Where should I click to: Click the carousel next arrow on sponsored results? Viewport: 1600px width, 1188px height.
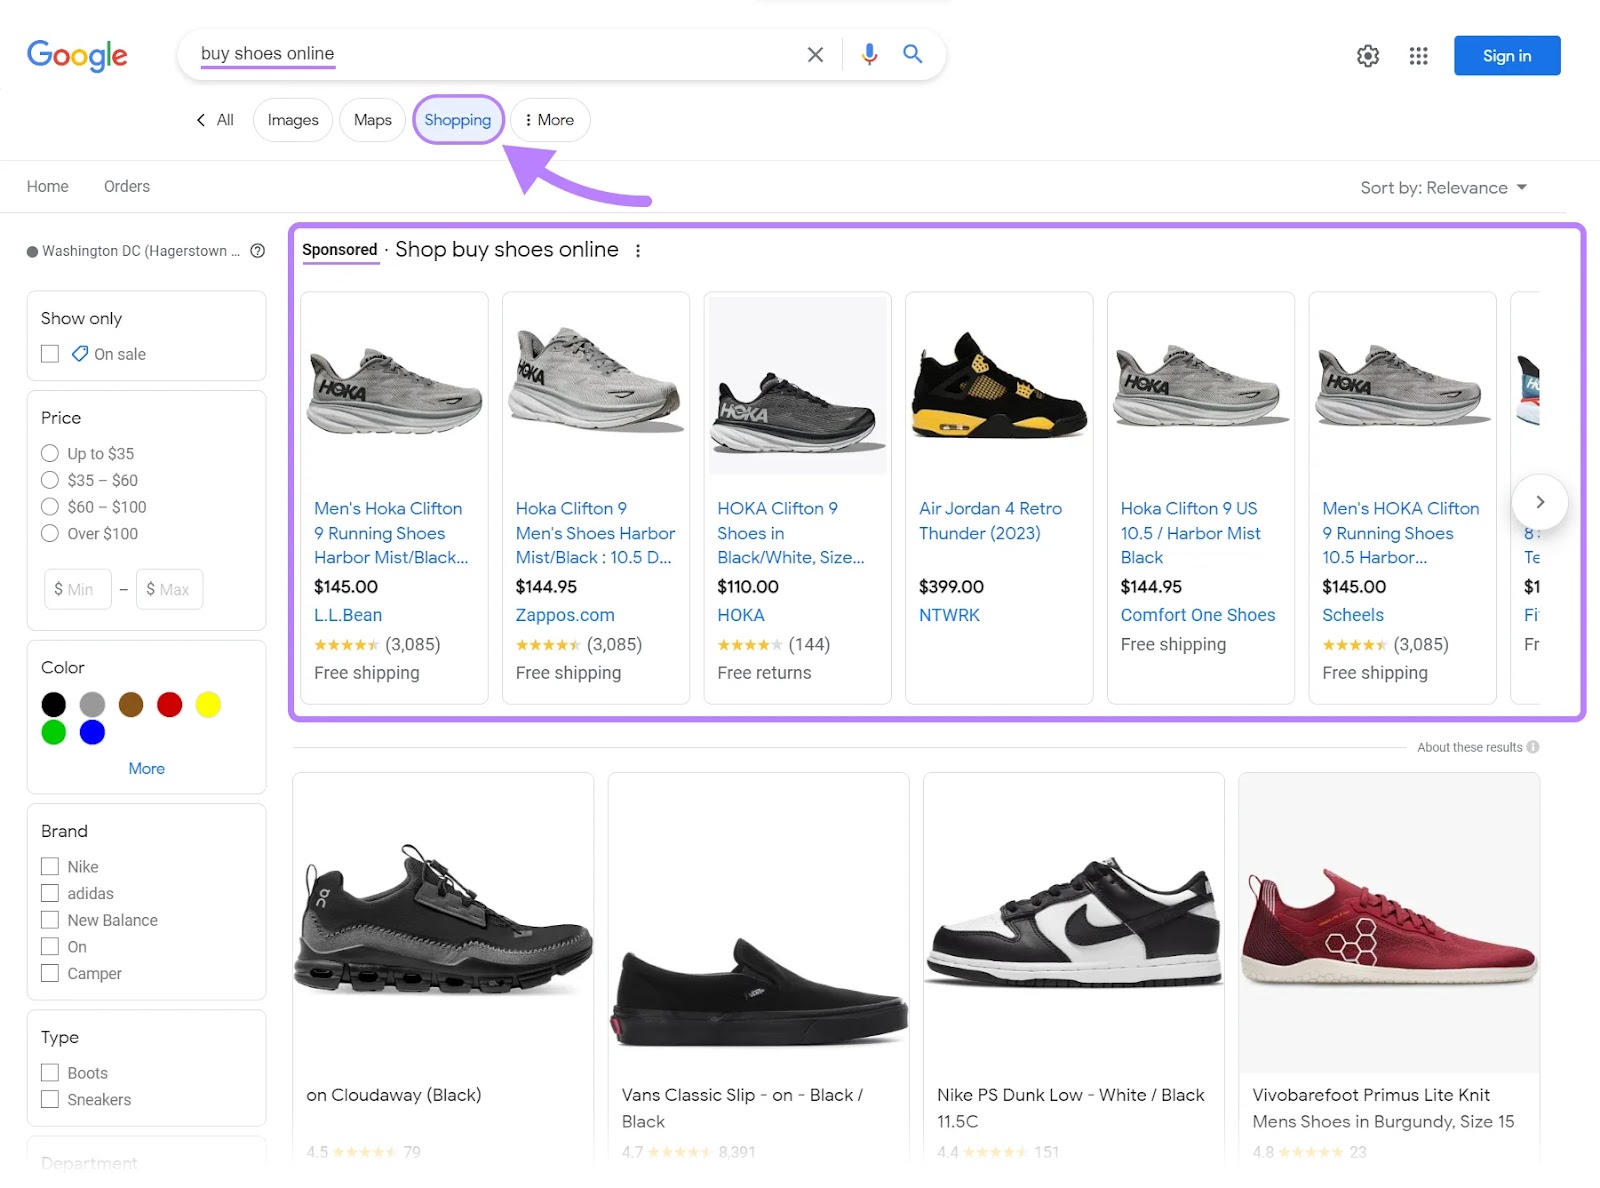[1540, 501]
